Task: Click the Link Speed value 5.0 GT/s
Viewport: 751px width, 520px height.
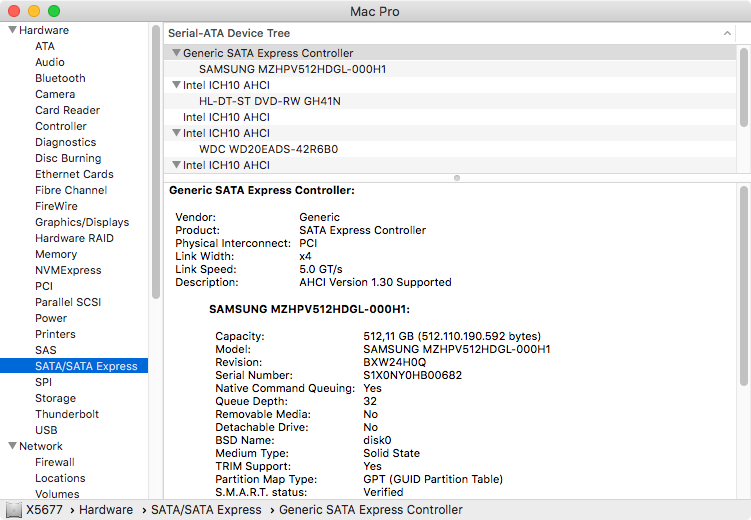Action: (x=321, y=269)
